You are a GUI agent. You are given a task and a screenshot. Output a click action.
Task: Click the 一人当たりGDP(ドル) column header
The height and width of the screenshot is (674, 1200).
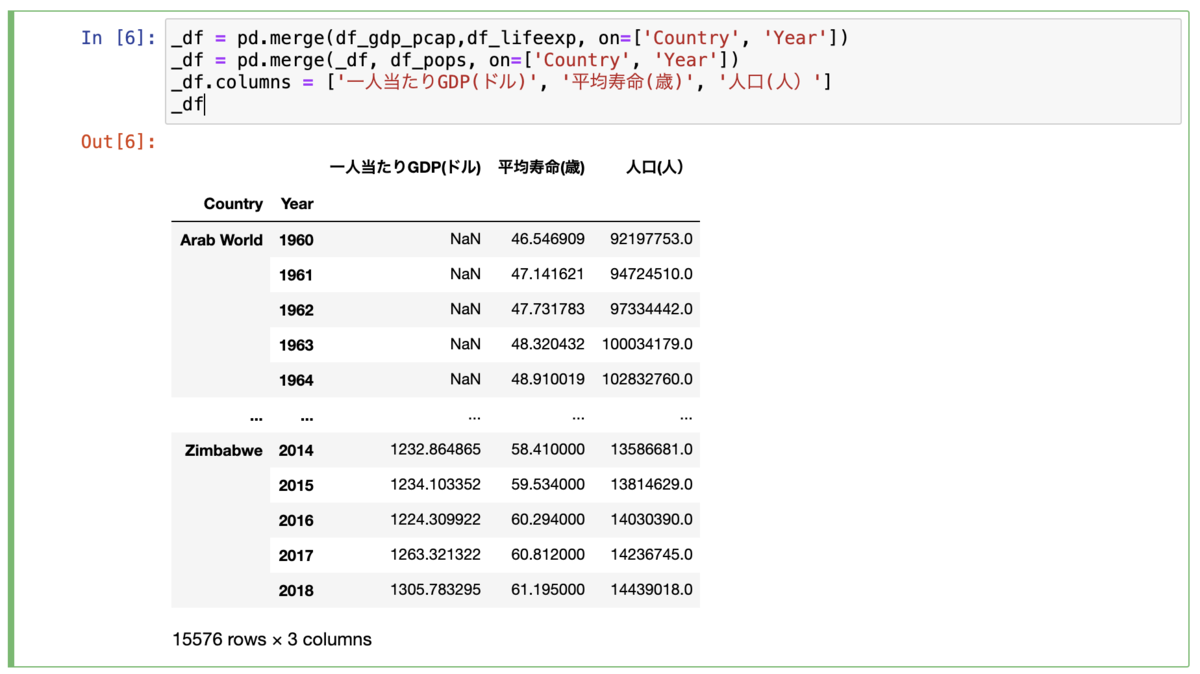pos(405,167)
